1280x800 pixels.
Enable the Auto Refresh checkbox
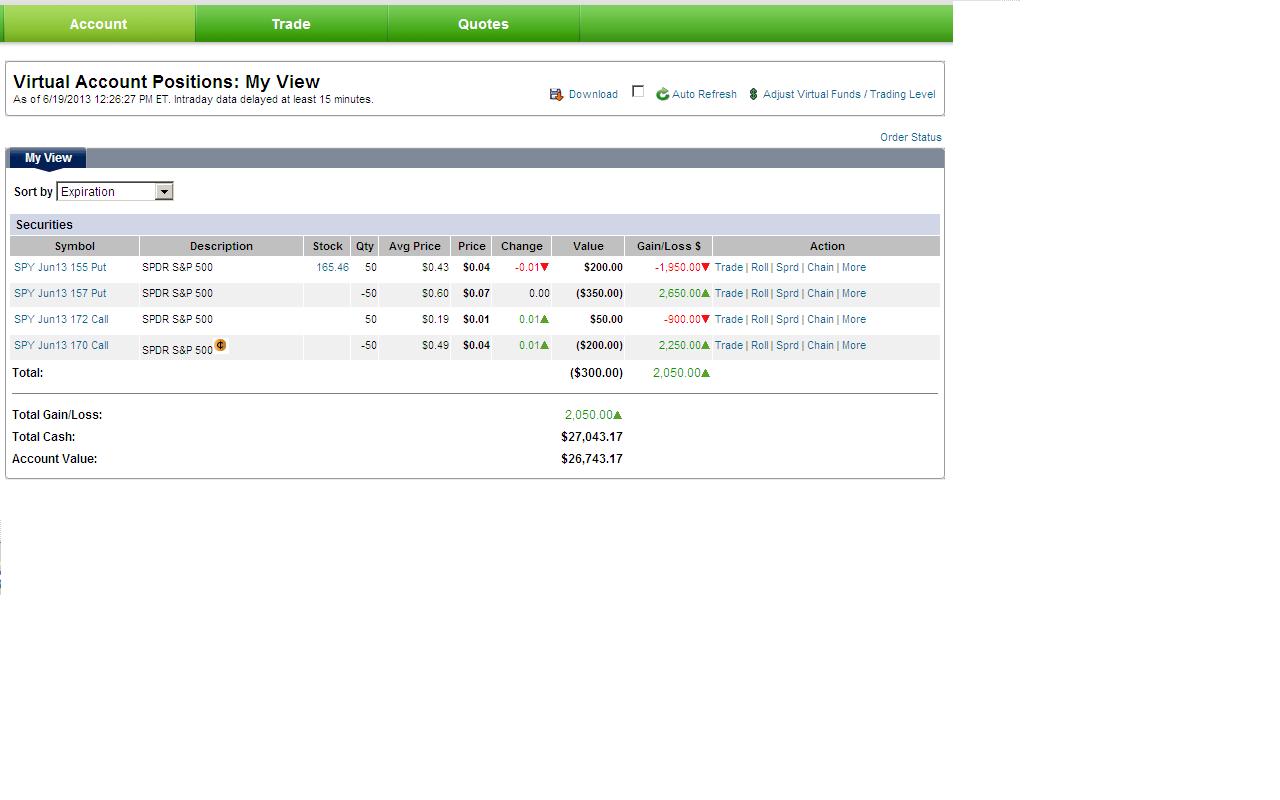click(x=638, y=92)
